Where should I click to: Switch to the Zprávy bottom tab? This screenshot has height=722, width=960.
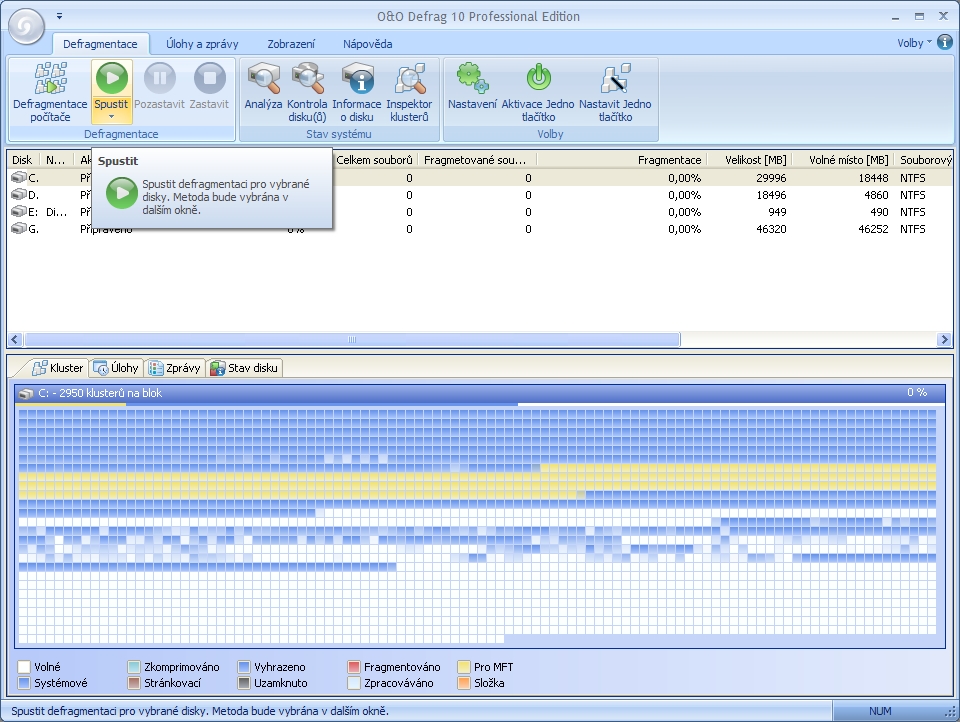174,368
